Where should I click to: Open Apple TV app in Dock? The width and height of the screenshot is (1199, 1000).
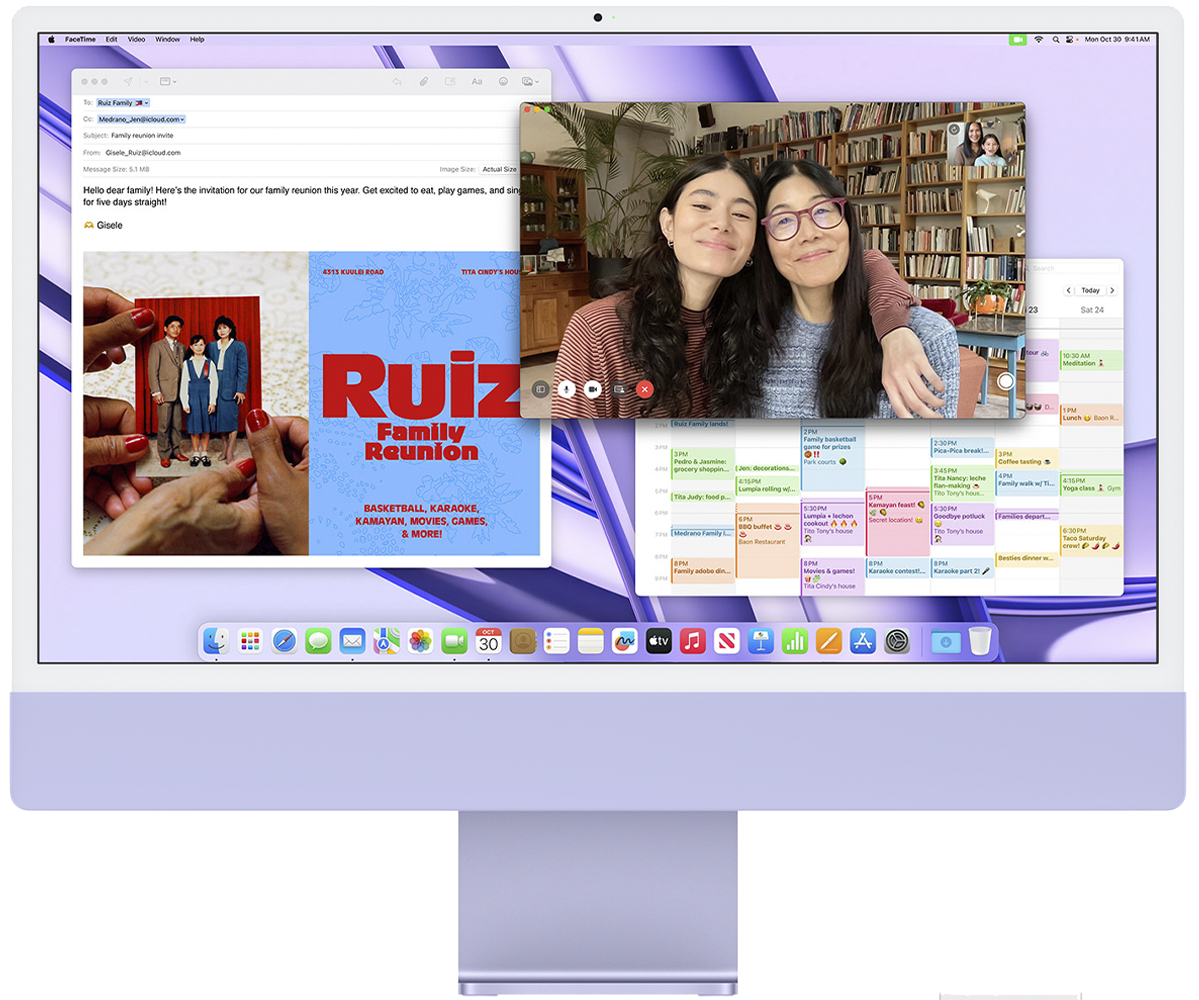pos(658,641)
